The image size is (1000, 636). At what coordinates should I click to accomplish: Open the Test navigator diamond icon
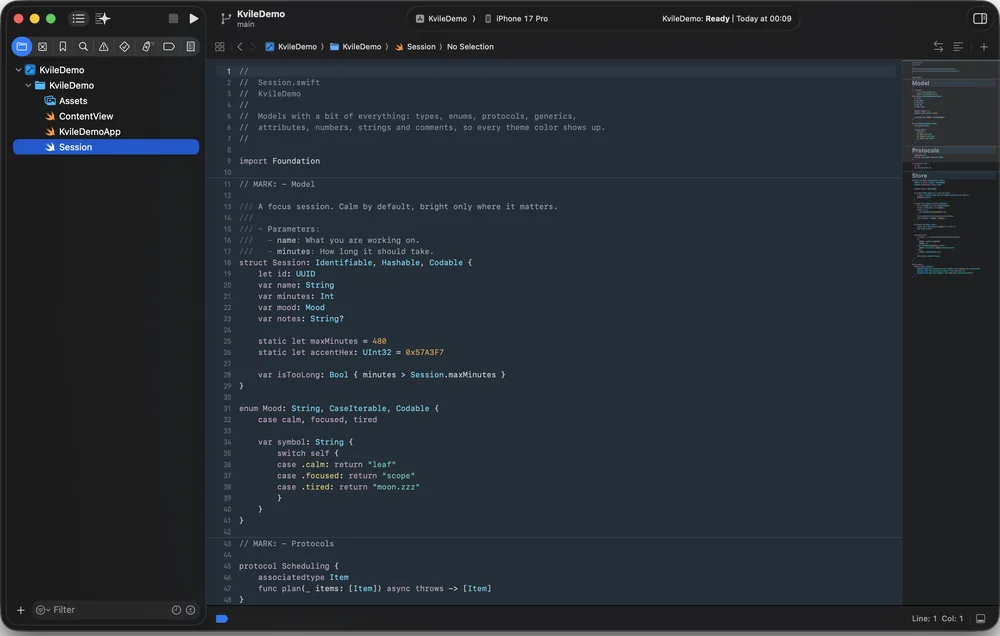pos(124,47)
